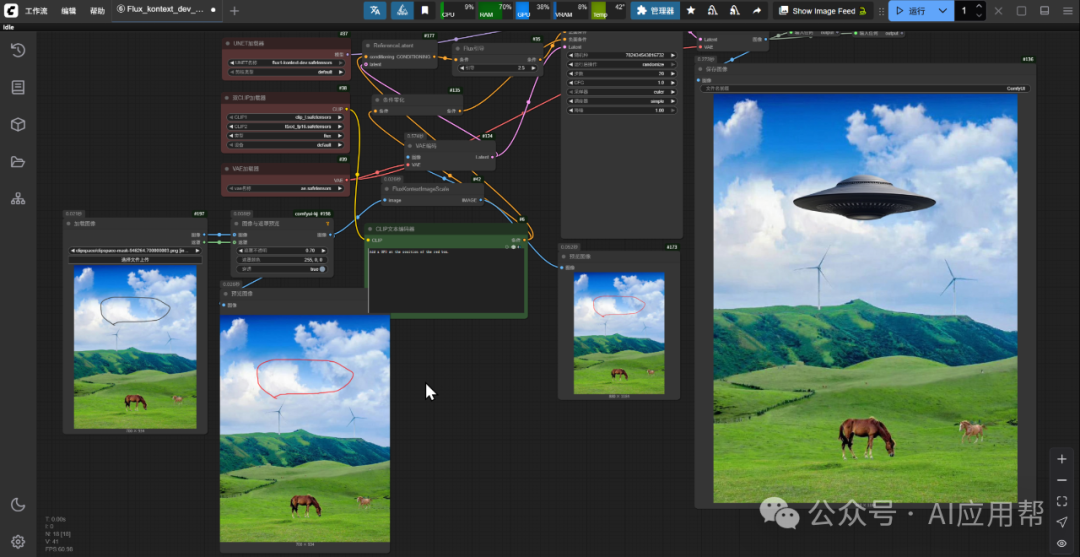Open clip_l.safetensors dropdown
The image size is (1080, 557).
[286, 117]
